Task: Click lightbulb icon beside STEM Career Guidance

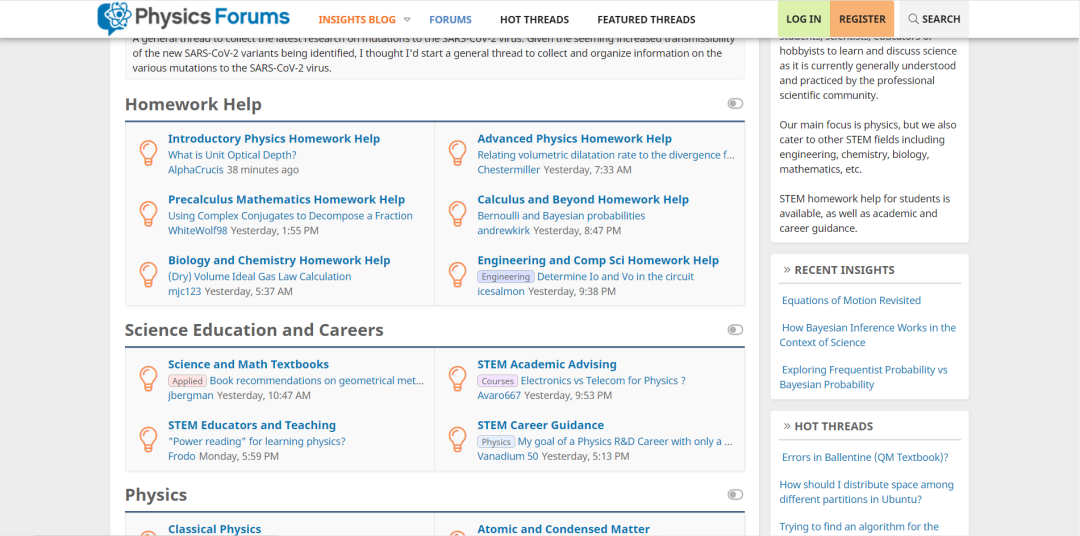Action: point(457,440)
